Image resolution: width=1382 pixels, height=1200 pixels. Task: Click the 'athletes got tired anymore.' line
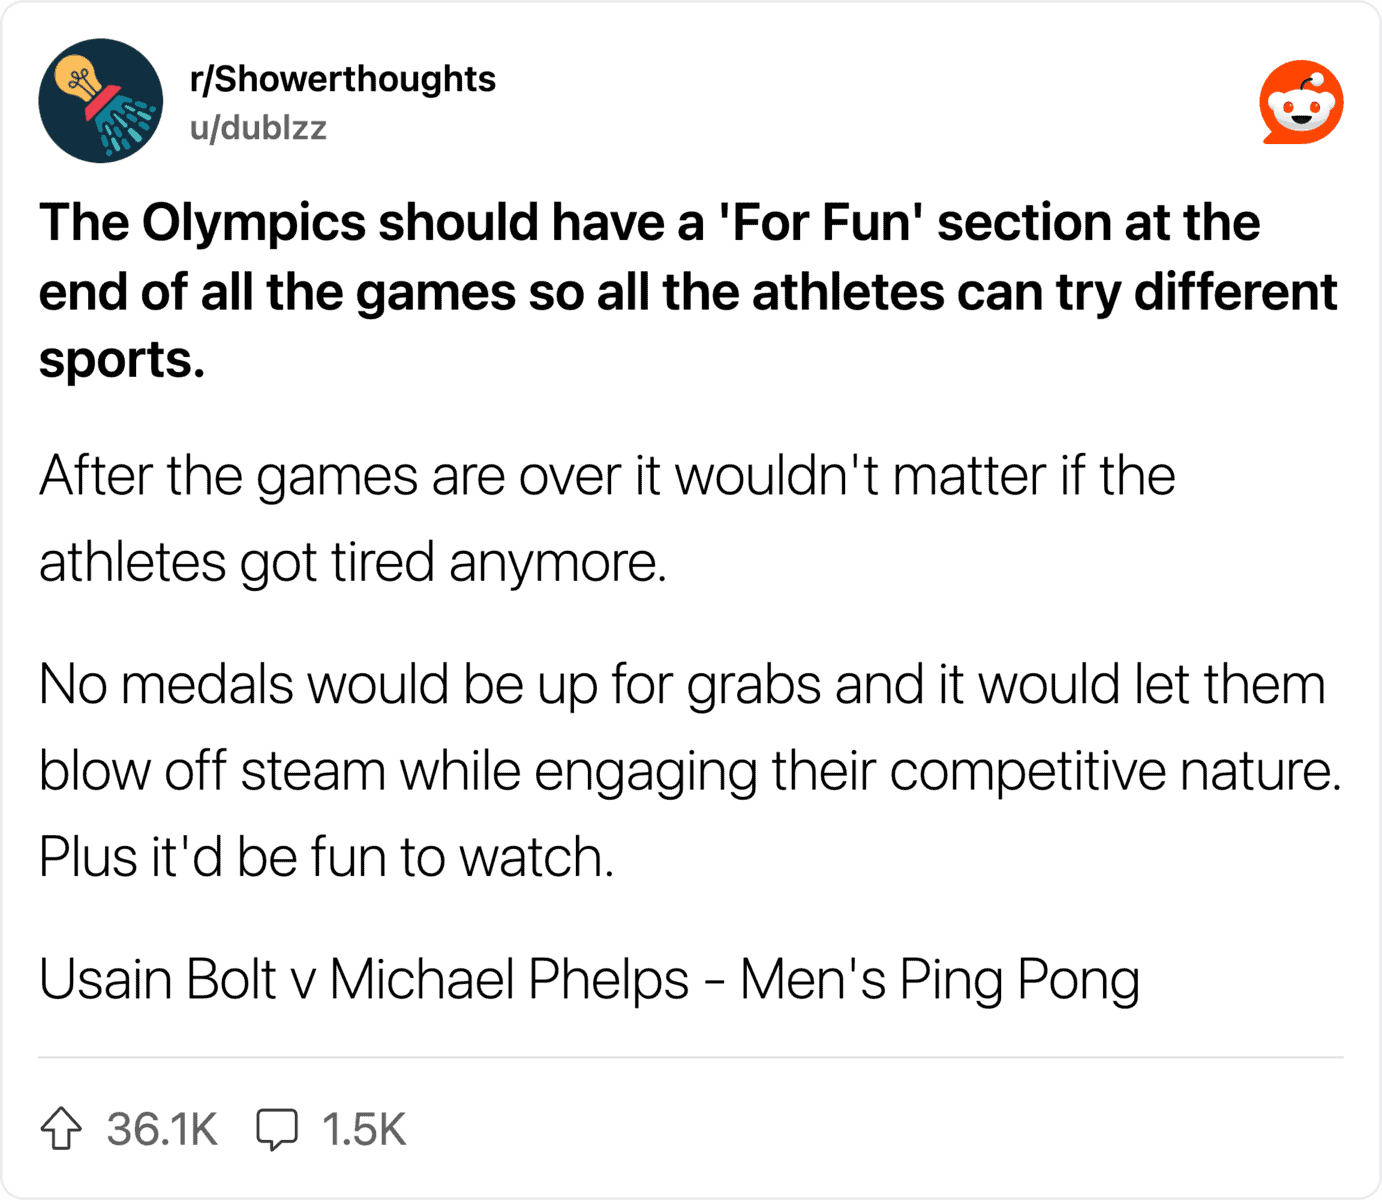[353, 563]
